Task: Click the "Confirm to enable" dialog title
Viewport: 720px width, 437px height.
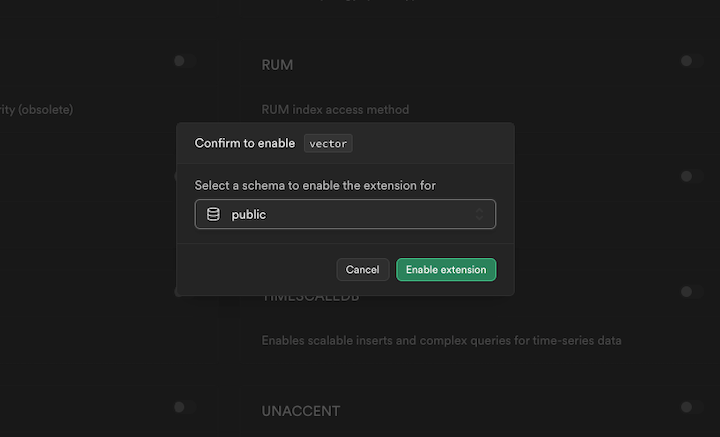Action: [245, 143]
